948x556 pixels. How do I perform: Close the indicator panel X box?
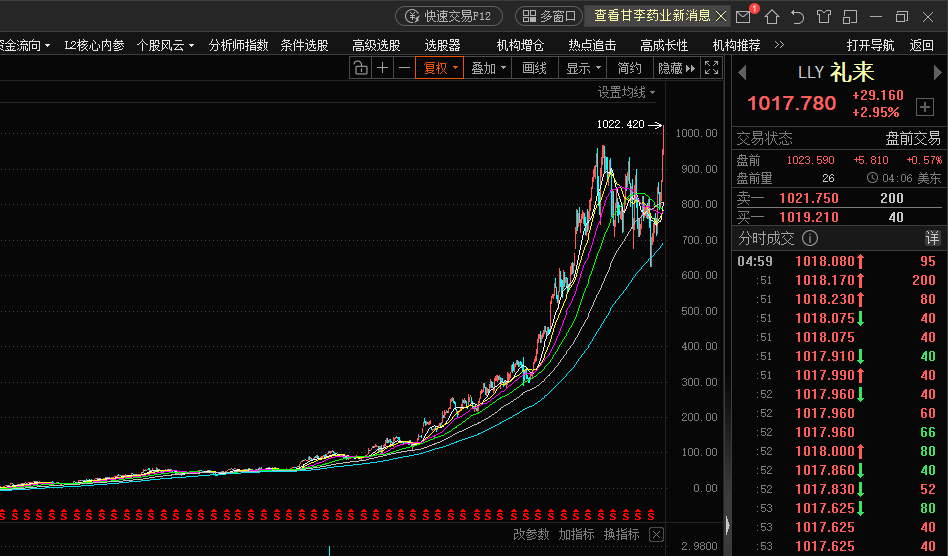656,534
